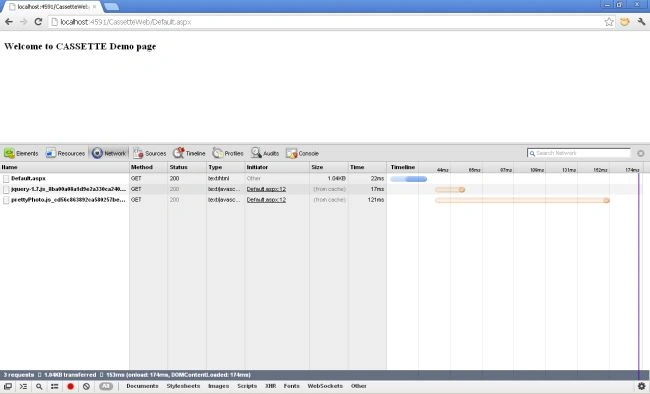Filter requests by Scripts

247,386
